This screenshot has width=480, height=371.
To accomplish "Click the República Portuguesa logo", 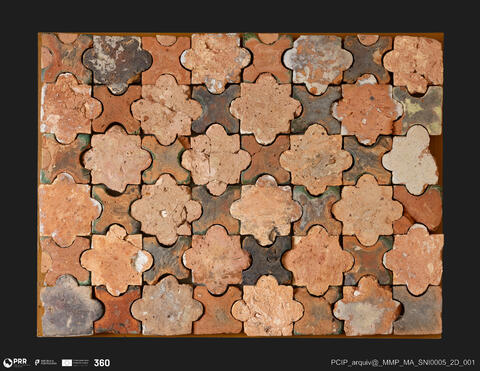I will tap(45, 363).
